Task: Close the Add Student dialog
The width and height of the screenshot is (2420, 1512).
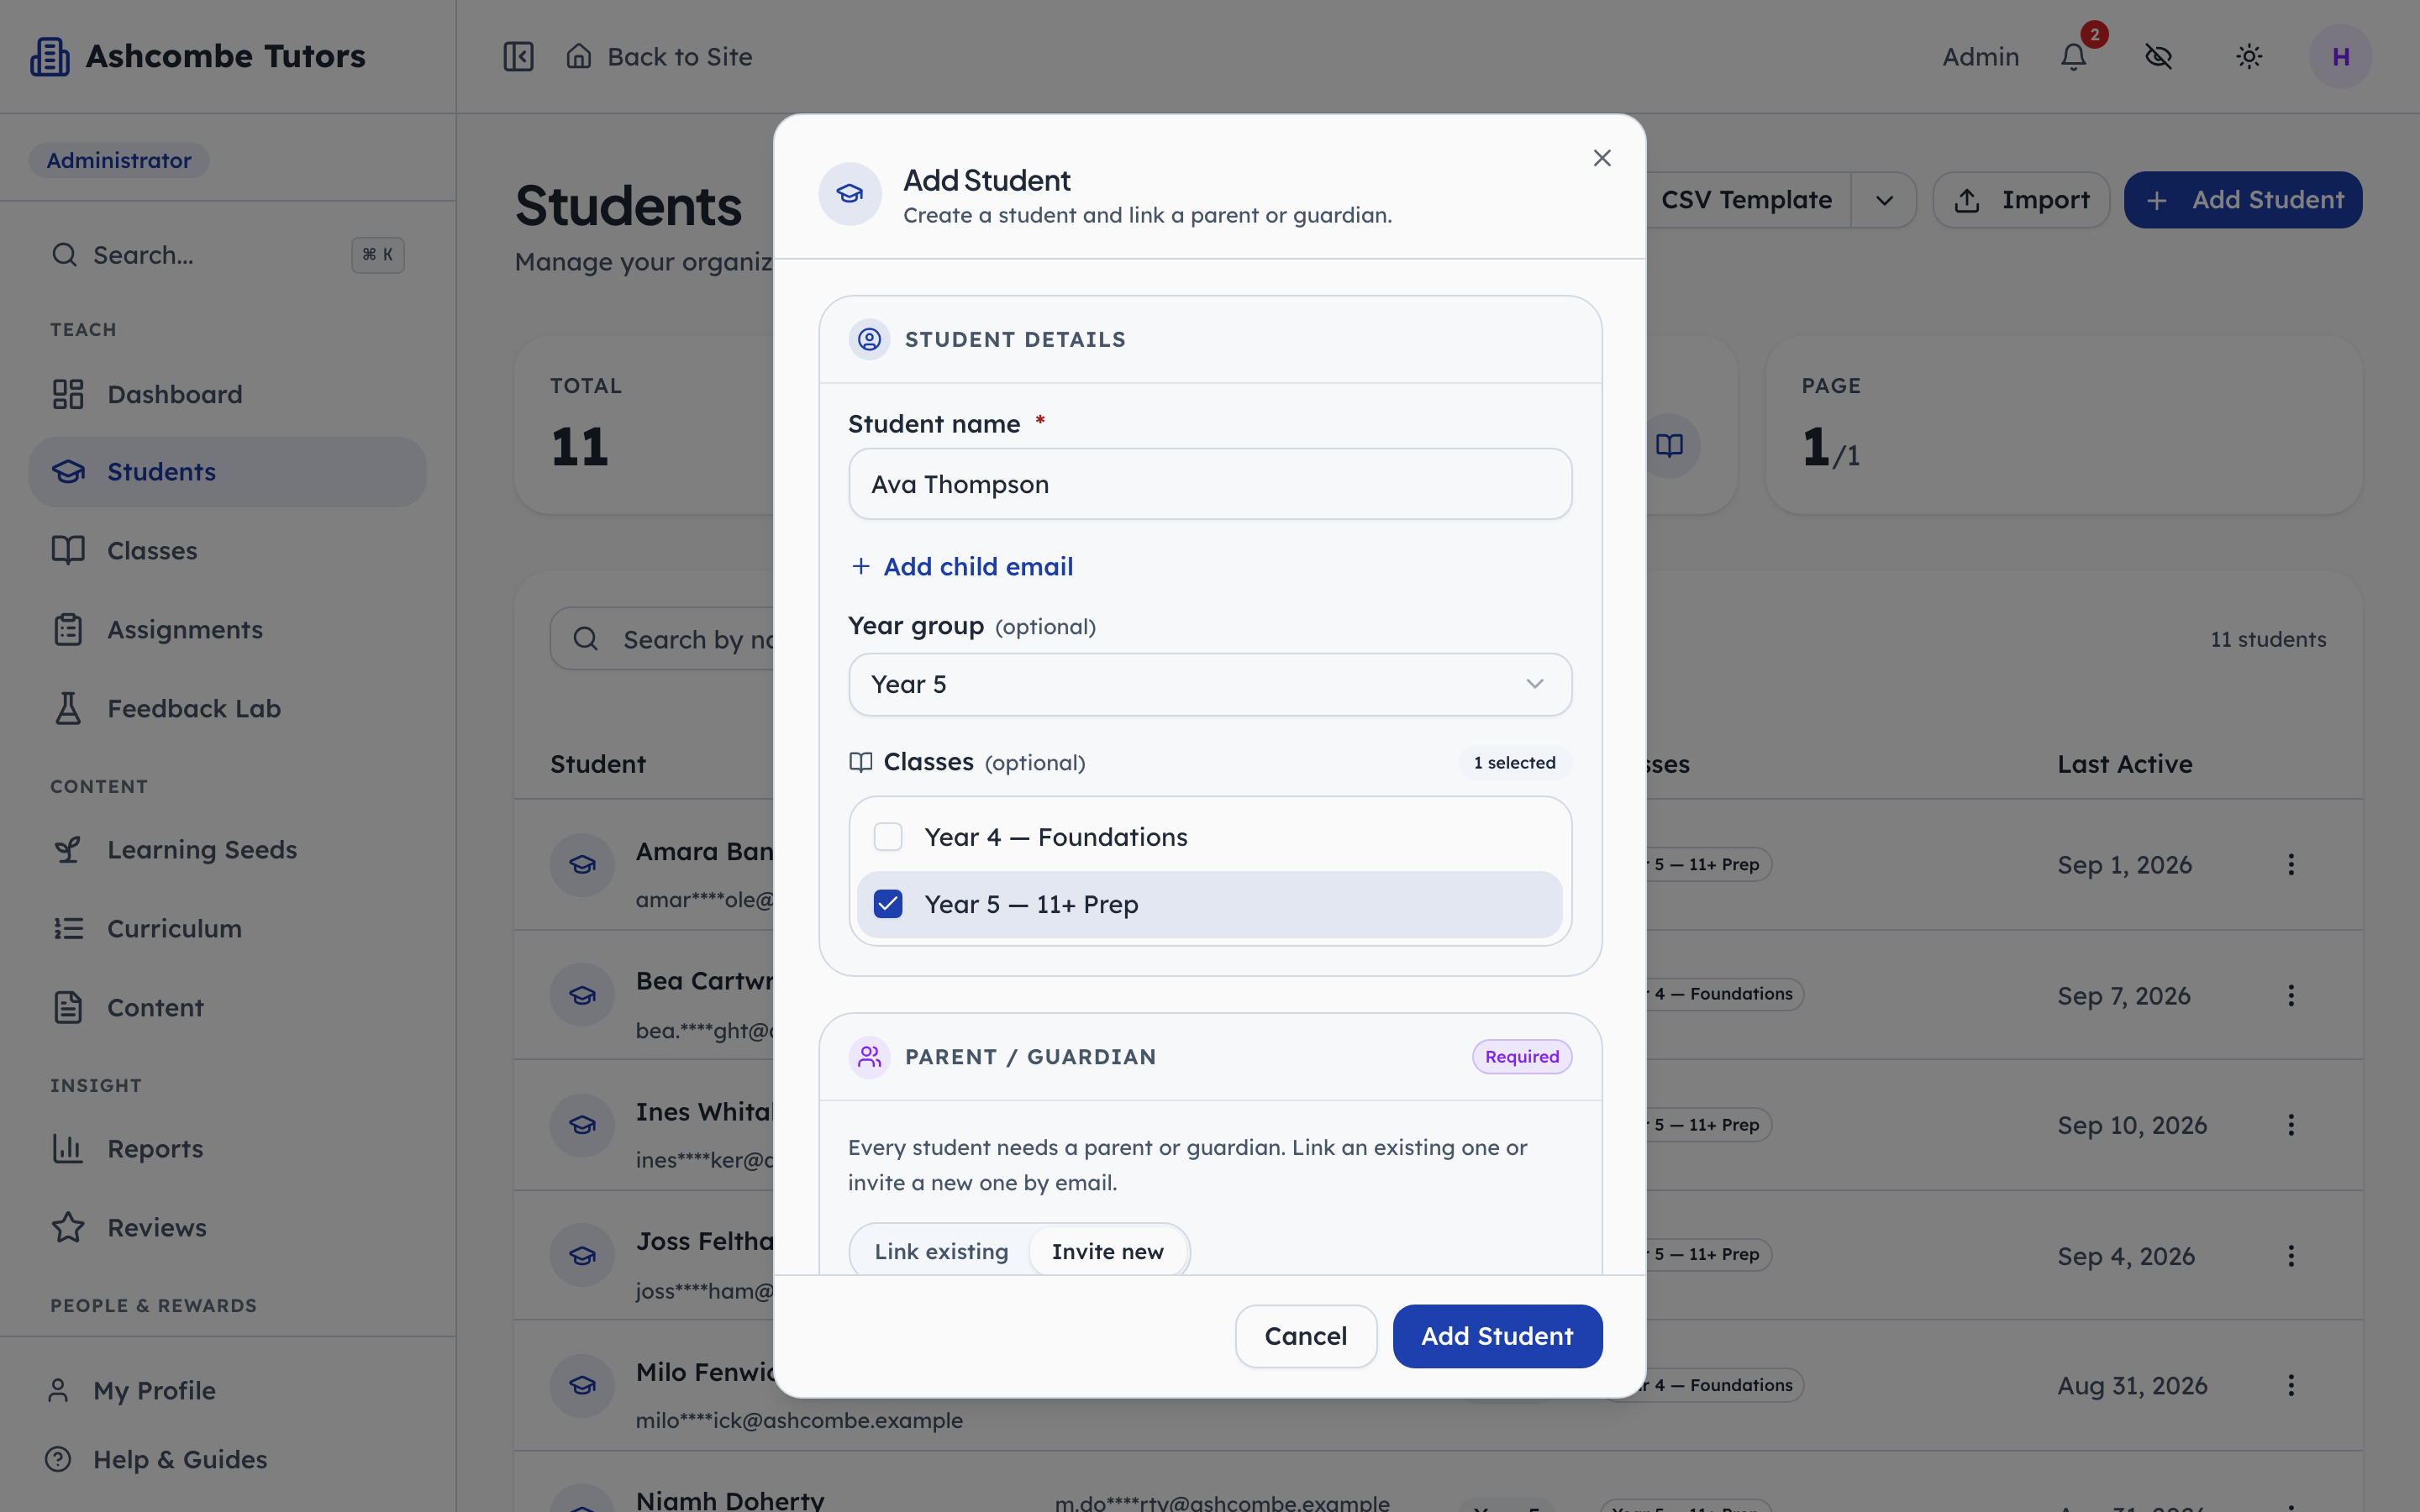Action: coord(1602,158)
